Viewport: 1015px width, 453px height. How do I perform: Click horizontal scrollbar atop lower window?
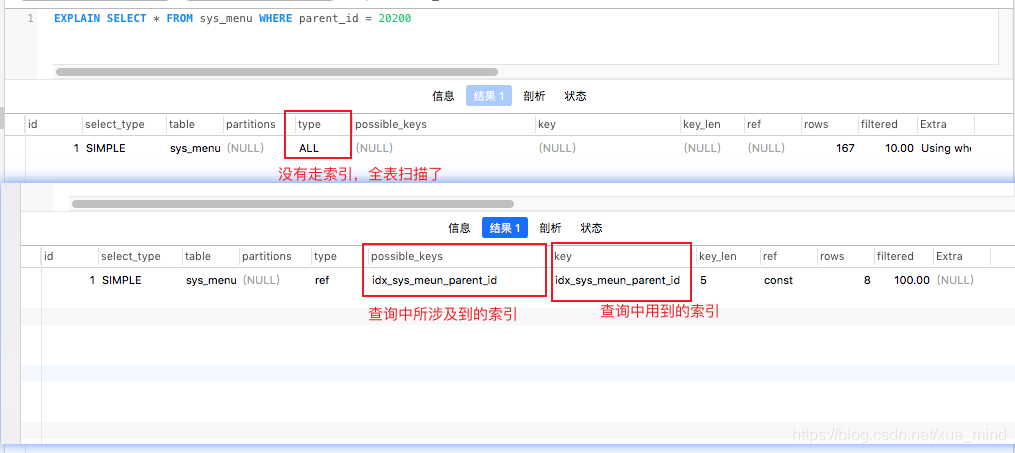coord(293,204)
